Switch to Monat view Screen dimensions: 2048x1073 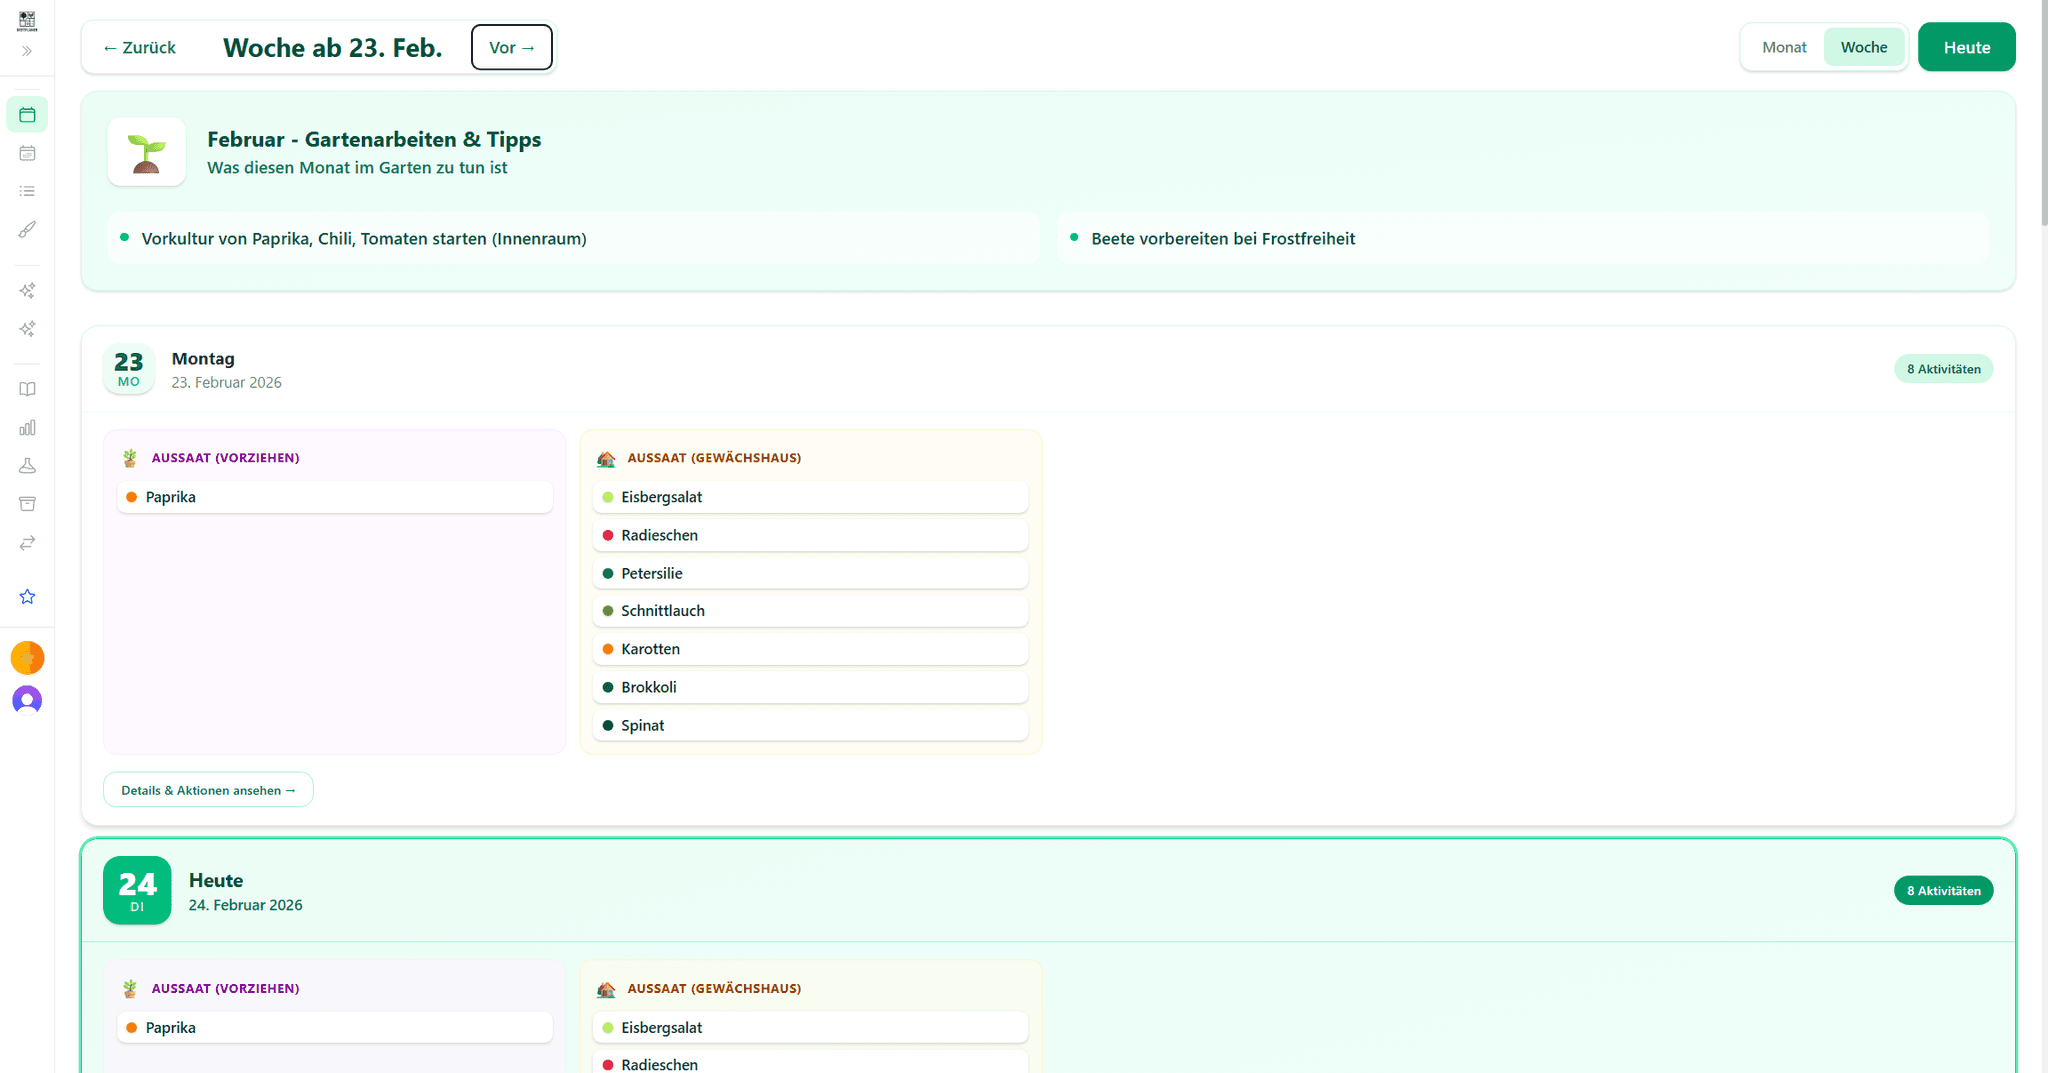(x=1784, y=47)
